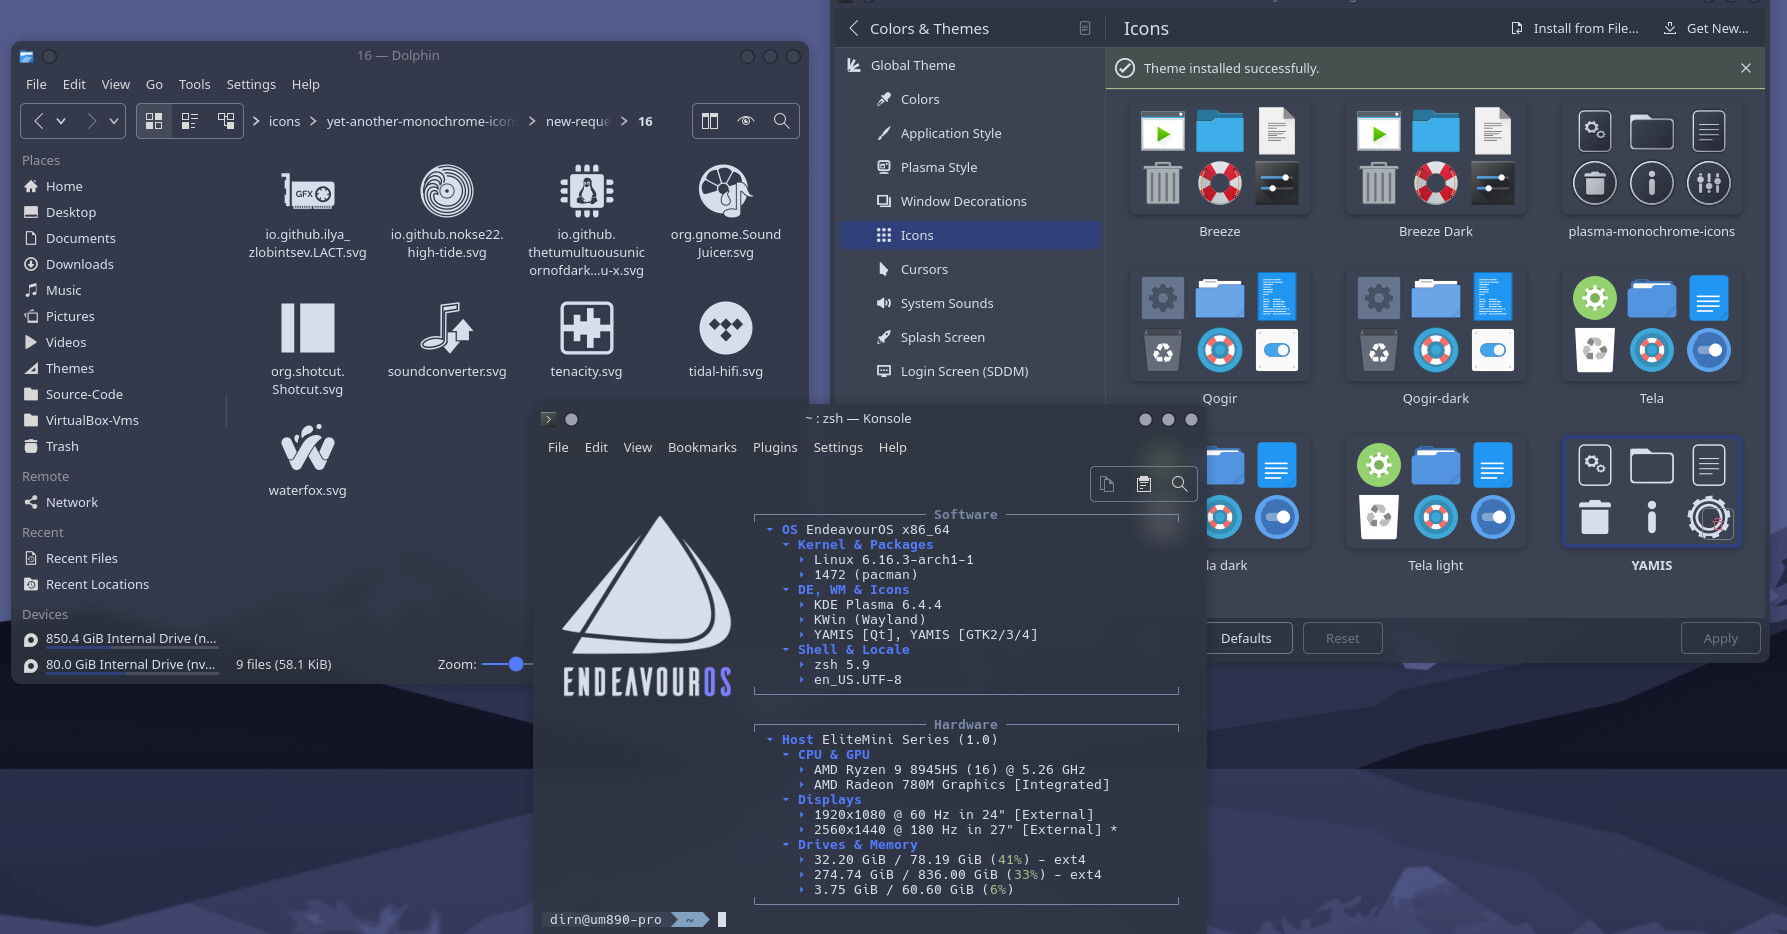Open Konsole's magnifier search icon
The width and height of the screenshot is (1787, 934).
[x=1180, y=484]
